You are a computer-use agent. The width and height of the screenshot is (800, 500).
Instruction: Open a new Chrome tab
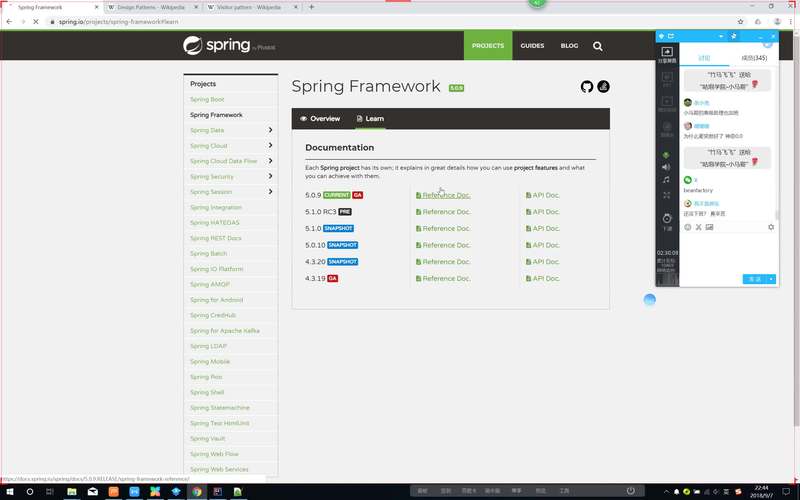(311, 7)
